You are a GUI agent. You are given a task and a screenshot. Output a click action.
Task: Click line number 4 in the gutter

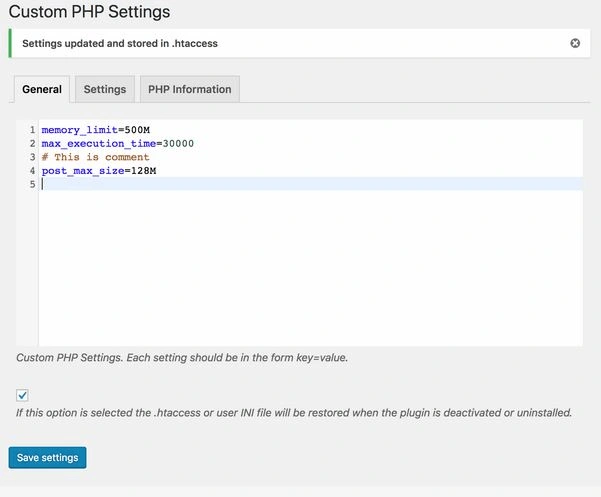tap(32, 171)
